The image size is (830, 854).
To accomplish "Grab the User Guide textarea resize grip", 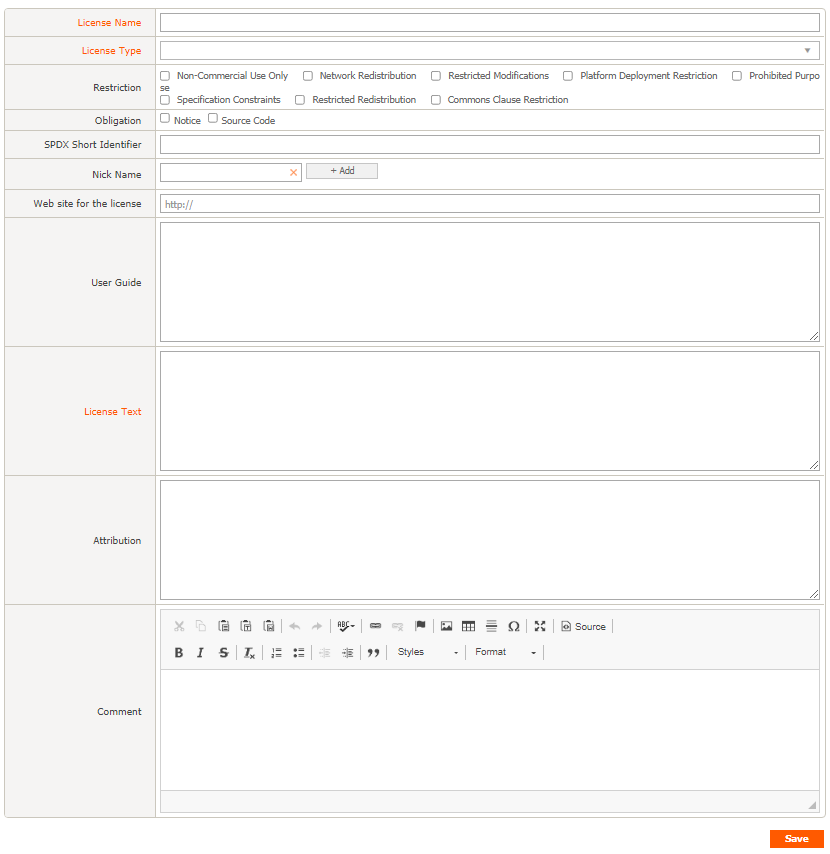I will click(814, 337).
